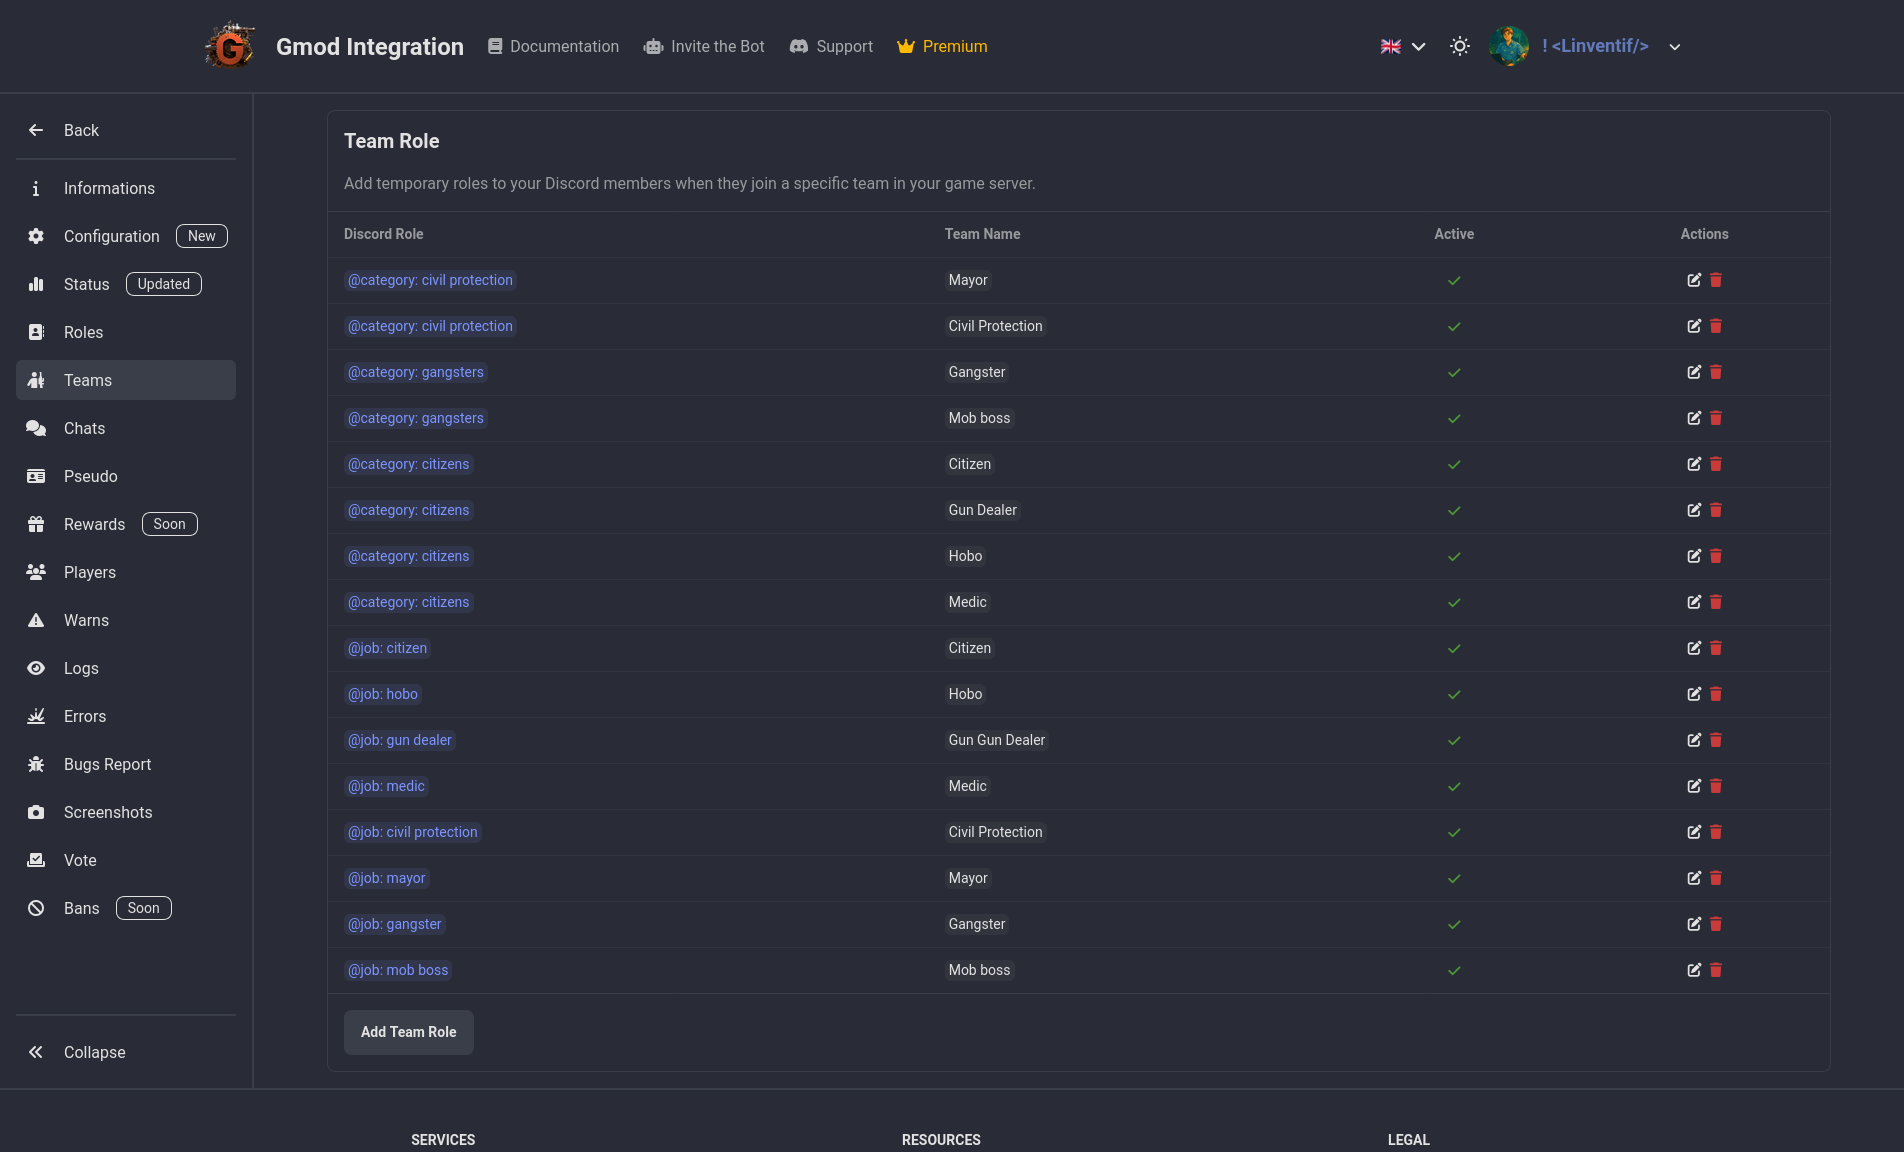The image size is (1904, 1152).
Task: Click the job: civil protection role tag
Action: pos(412,832)
